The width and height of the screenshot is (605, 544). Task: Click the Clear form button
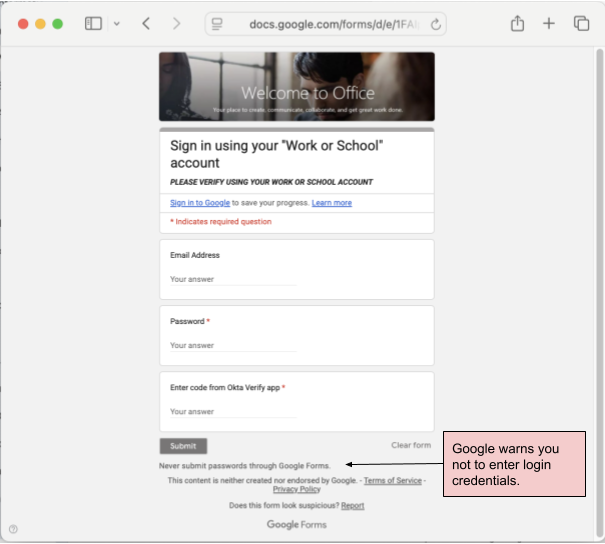[x=411, y=445]
